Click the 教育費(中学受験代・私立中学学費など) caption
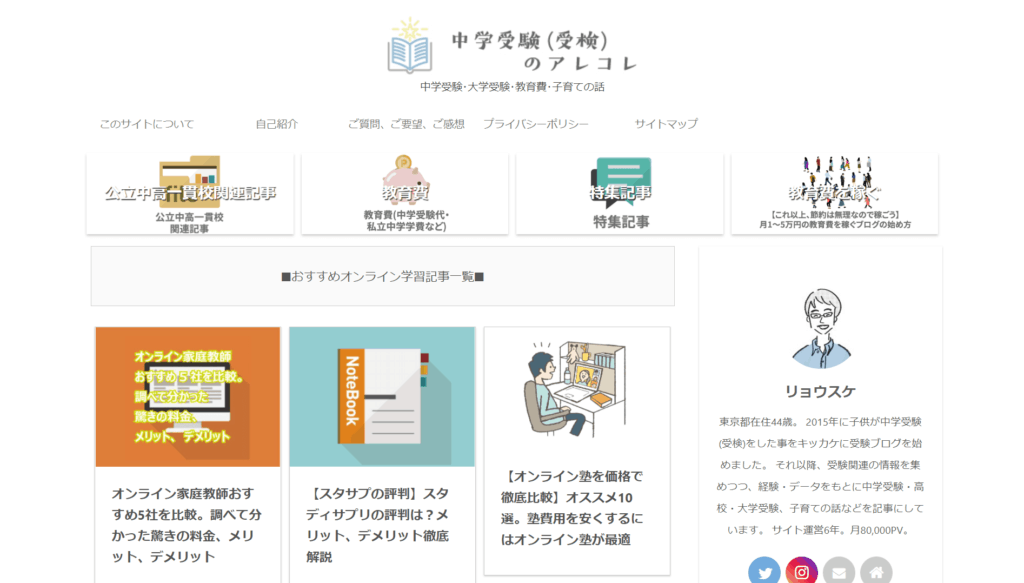Image resolution: width=1024 pixels, height=583 pixels. tap(406, 221)
